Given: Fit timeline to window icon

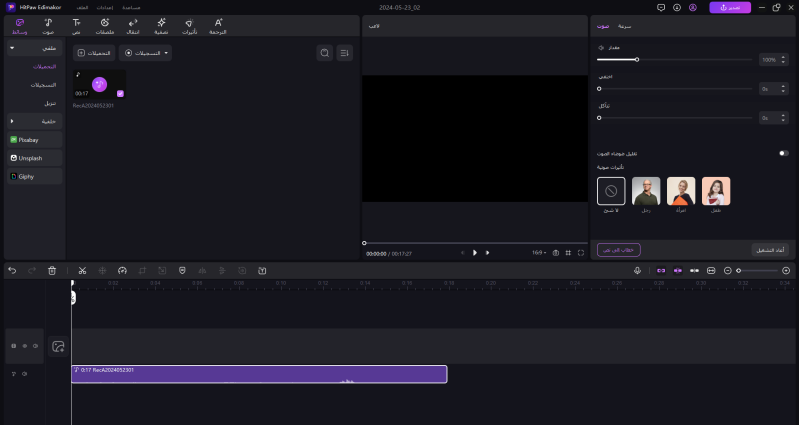Looking at the screenshot, I should (x=711, y=271).
